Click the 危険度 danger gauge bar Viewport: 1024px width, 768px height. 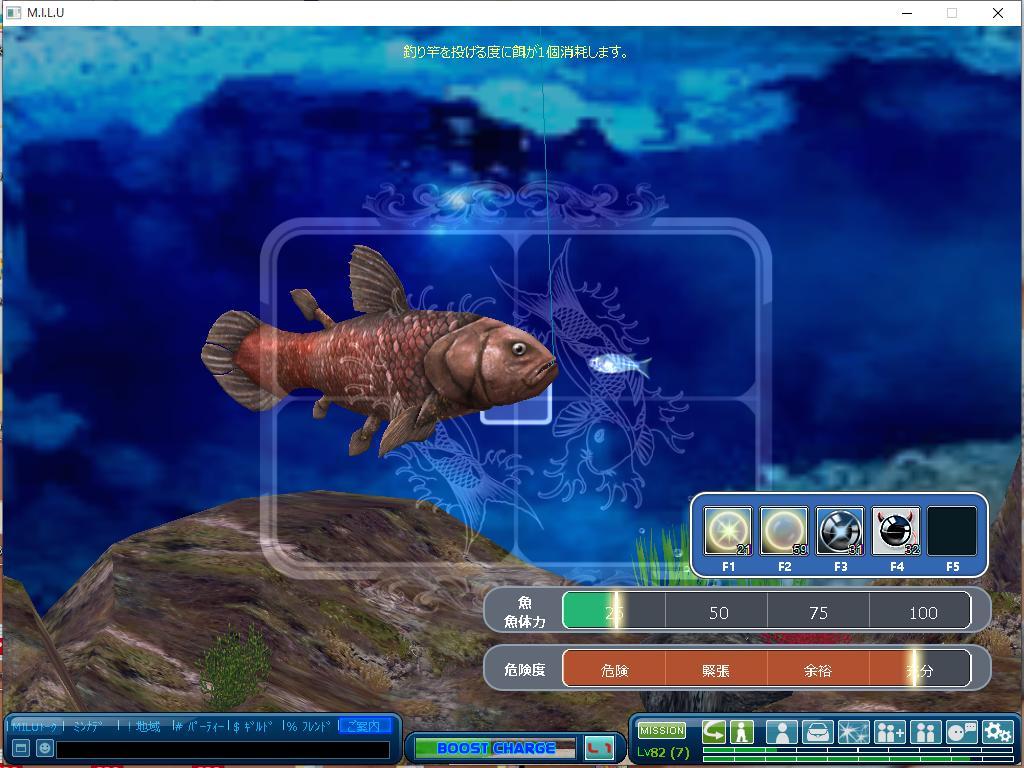[766, 670]
